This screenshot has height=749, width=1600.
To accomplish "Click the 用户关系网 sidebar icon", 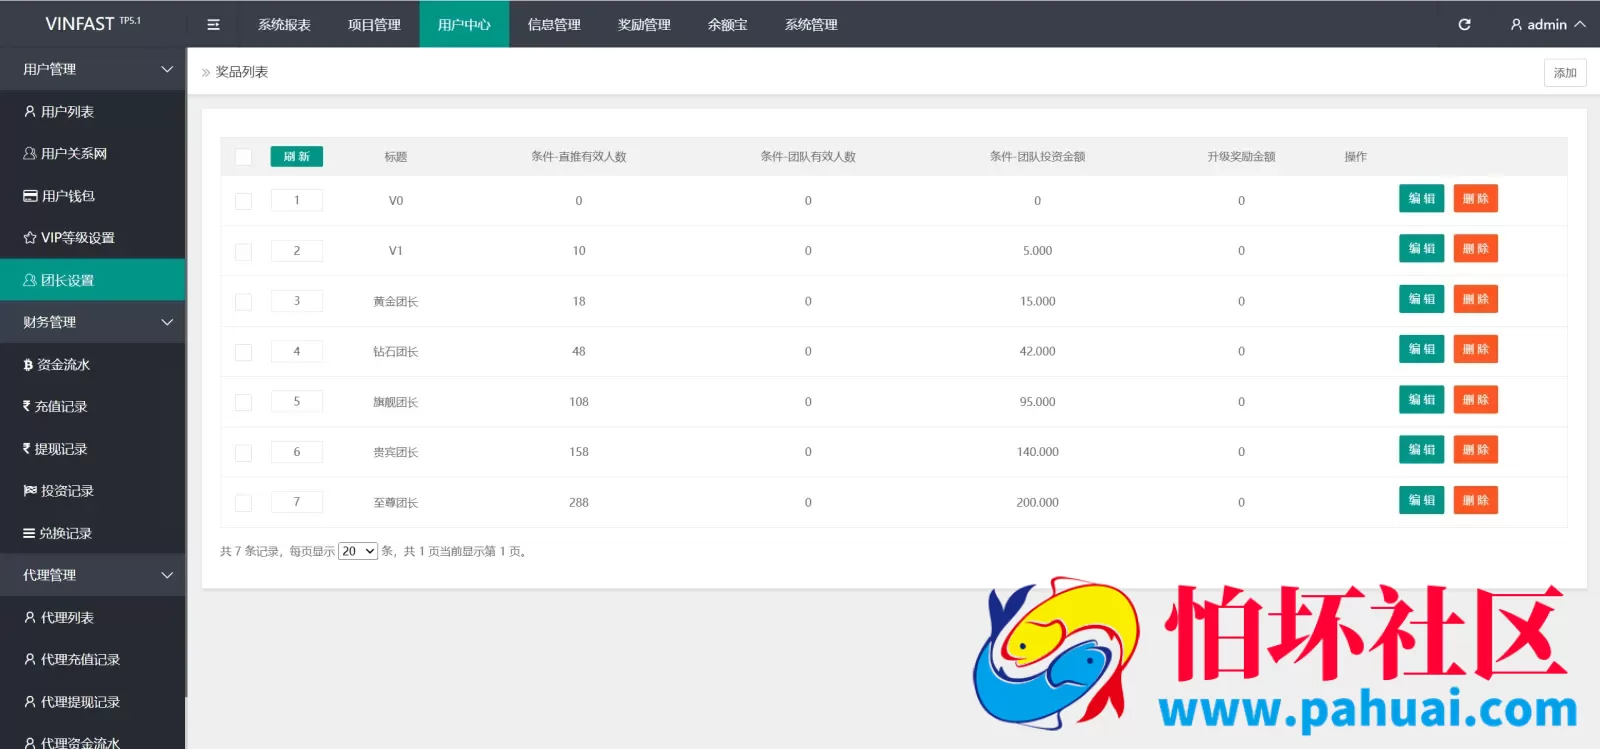I will tap(30, 154).
